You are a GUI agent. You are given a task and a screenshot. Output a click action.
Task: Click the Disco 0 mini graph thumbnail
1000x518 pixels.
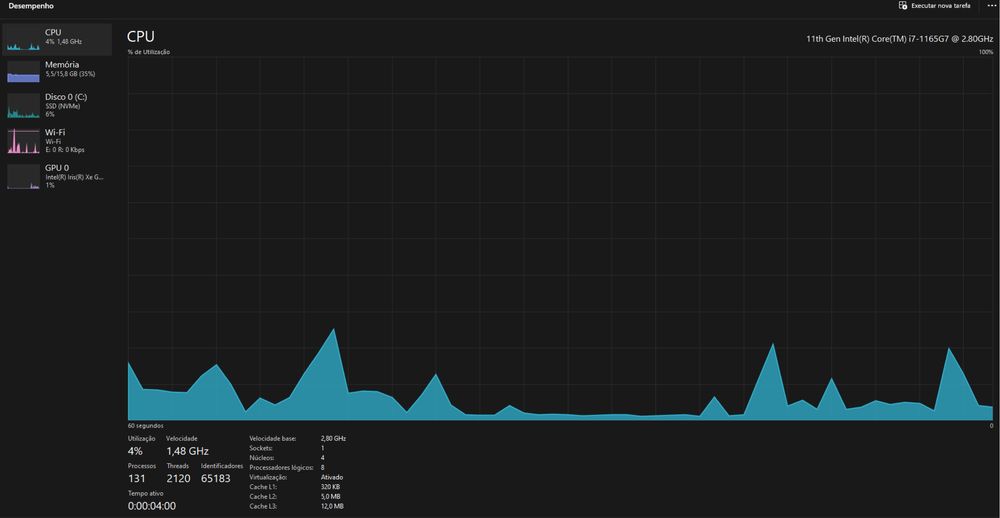click(x=24, y=106)
